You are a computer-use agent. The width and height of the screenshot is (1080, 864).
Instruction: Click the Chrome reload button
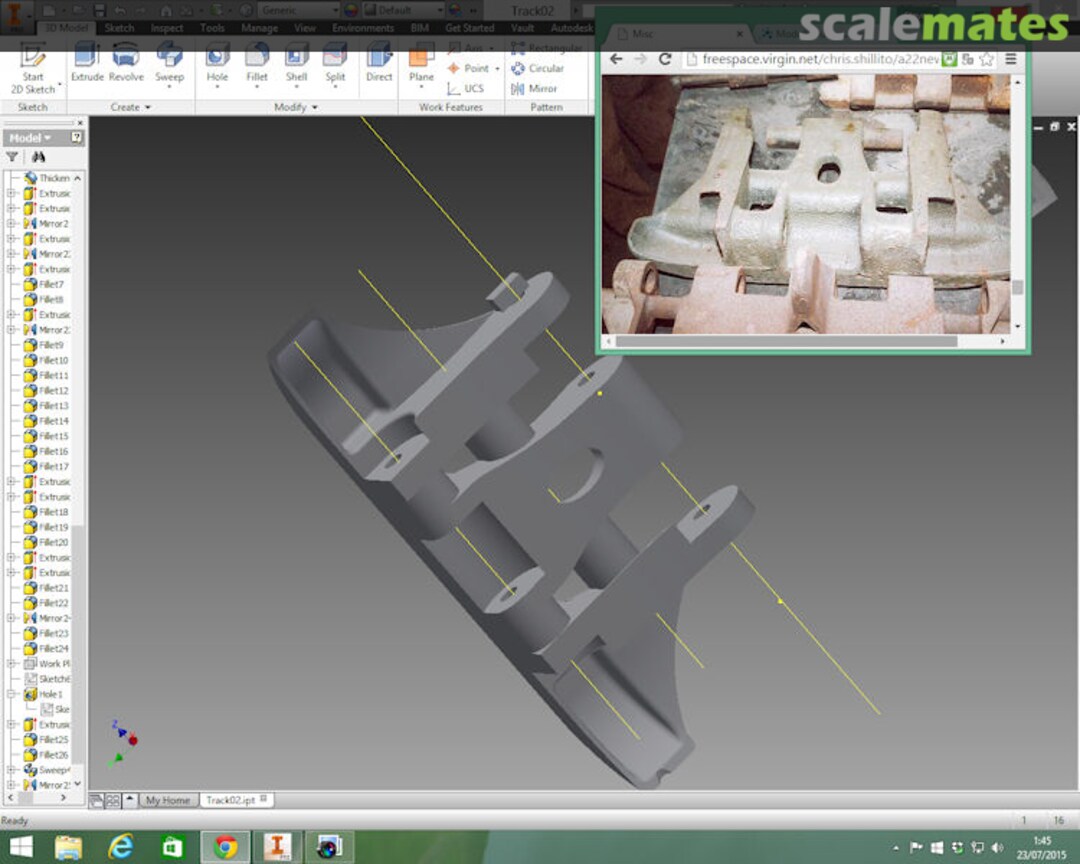(x=664, y=59)
